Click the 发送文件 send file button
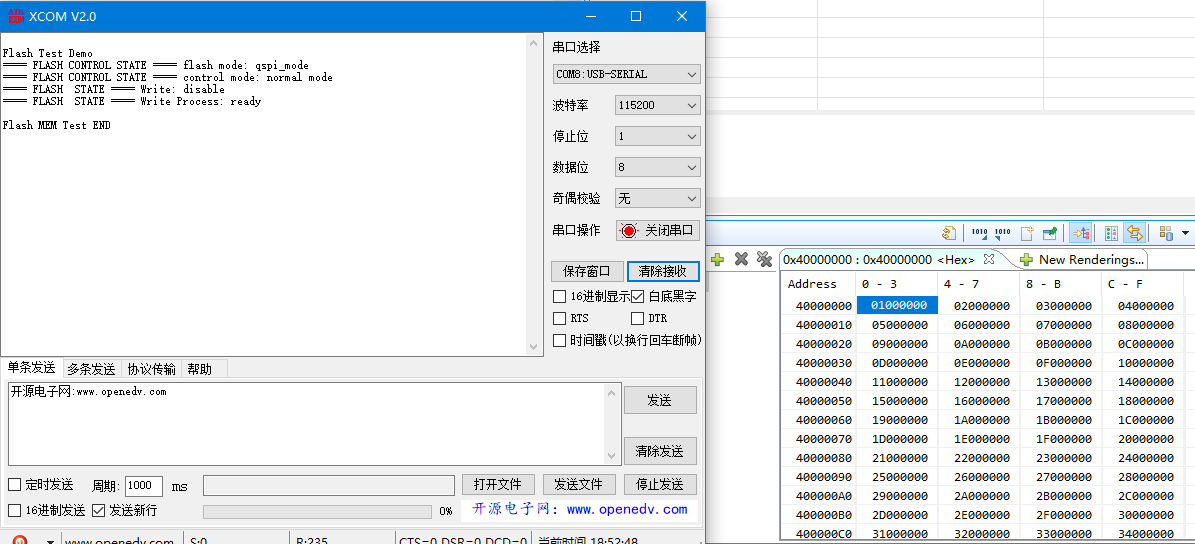The height and width of the screenshot is (544, 1195). point(578,485)
